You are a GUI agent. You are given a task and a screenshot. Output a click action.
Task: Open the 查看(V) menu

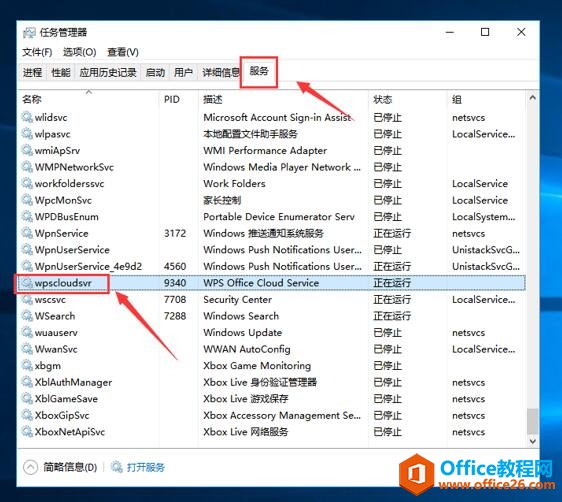pyautogui.click(x=123, y=52)
